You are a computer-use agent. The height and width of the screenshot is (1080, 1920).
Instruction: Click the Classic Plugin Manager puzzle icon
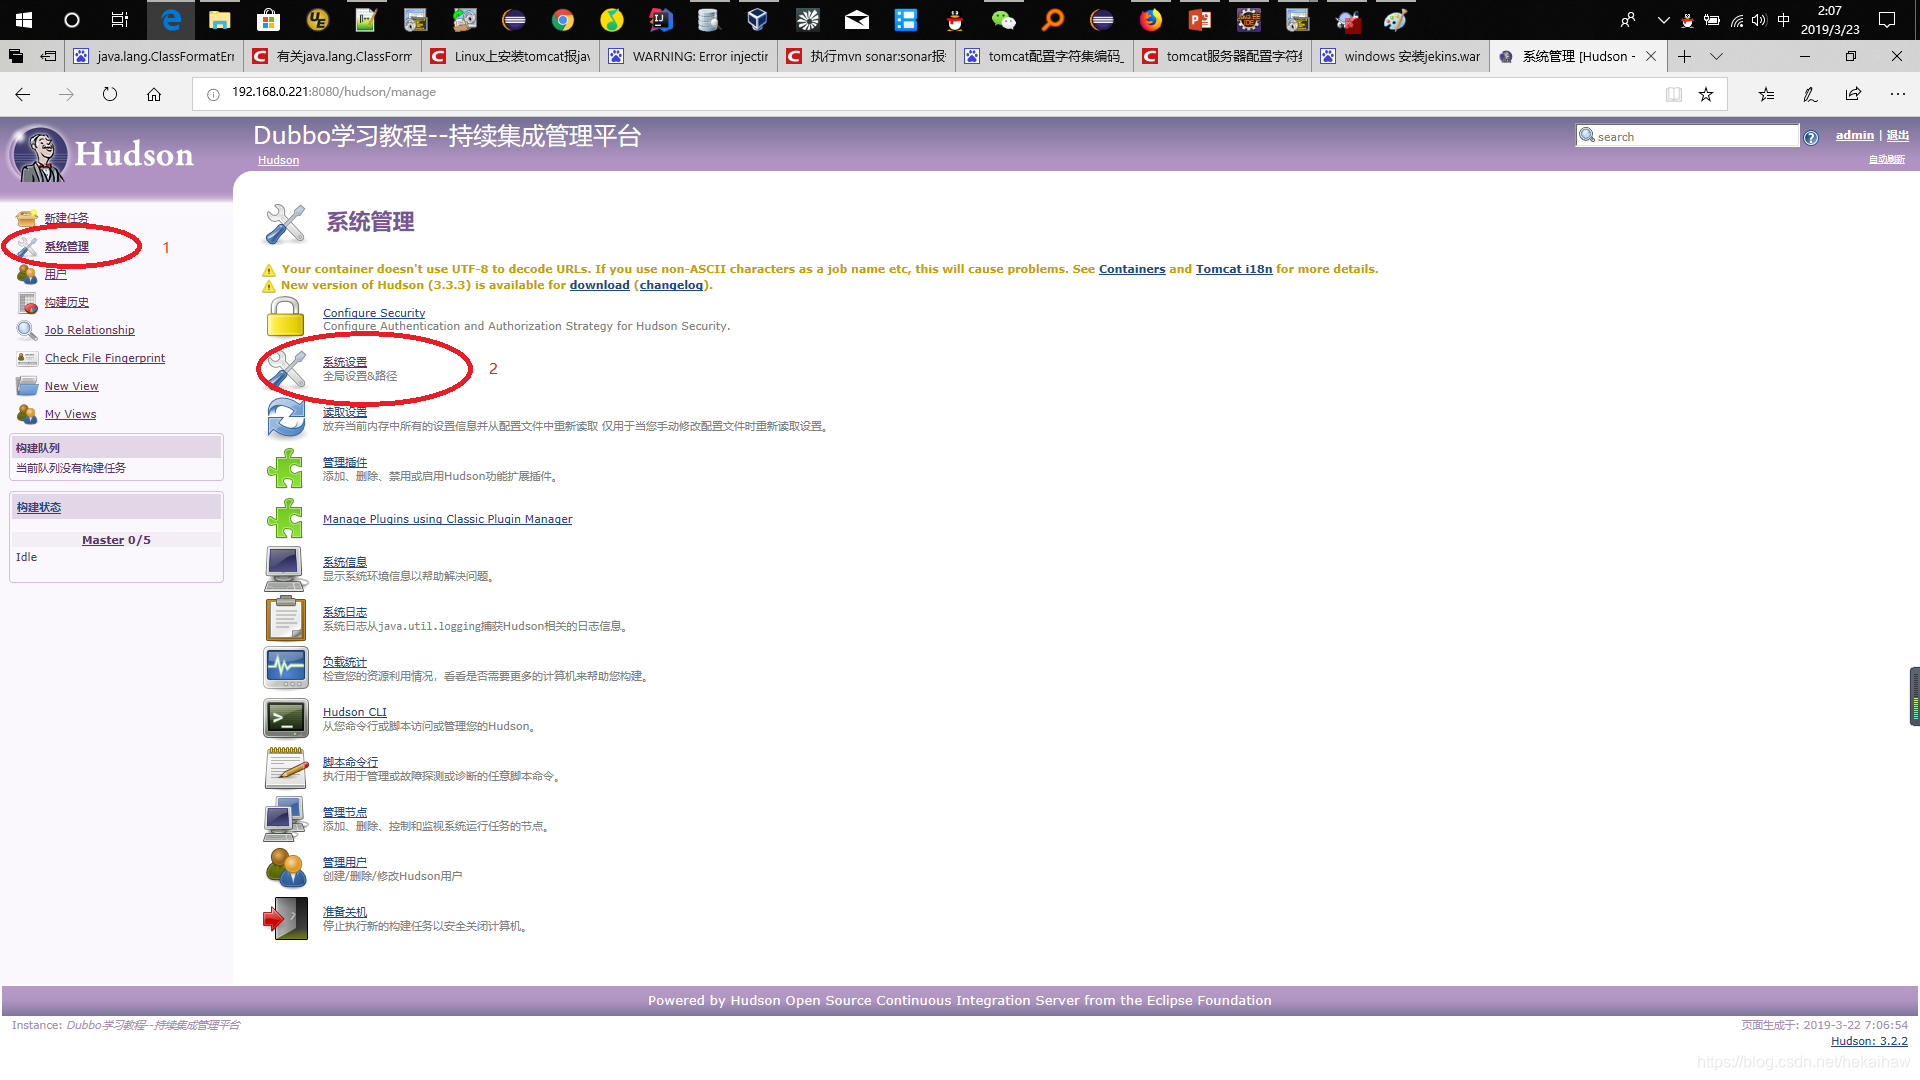click(285, 518)
